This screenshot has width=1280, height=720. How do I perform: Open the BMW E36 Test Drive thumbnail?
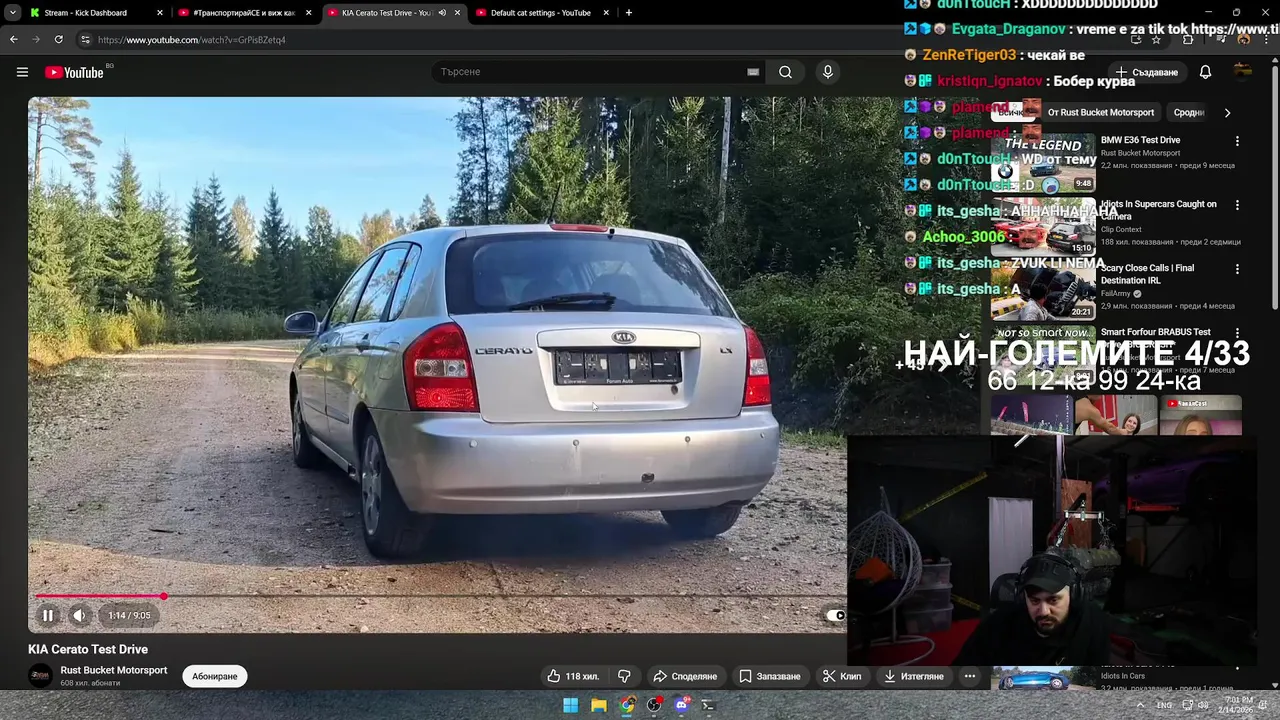pyautogui.click(x=1043, y=163)
